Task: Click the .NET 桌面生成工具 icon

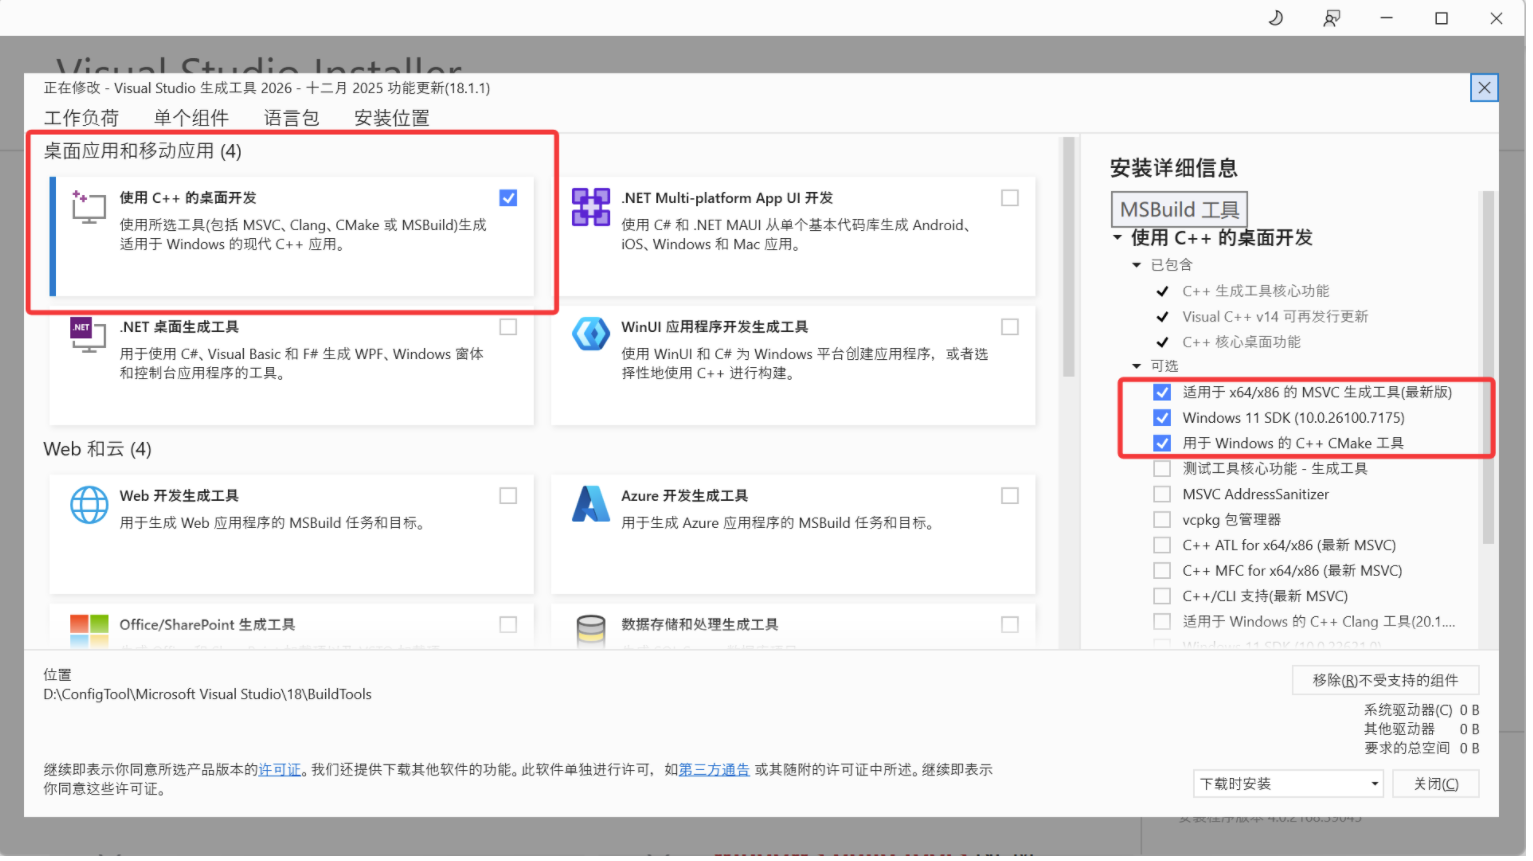Action: point(88,335)
